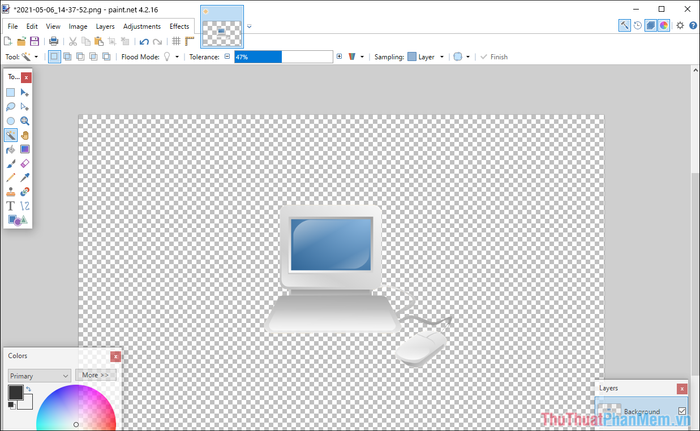This screenshot has height=431, width=700.
Task: Open the Primary color selector dropdown
Action: pos(39,376)
